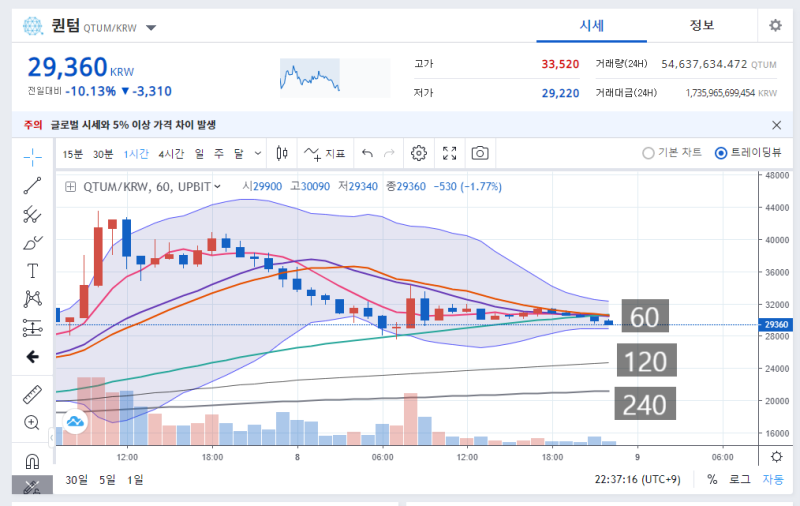Click the low price value 29,220
The width and height of the screenshot is (800, 506).
[x=560, y=93]
